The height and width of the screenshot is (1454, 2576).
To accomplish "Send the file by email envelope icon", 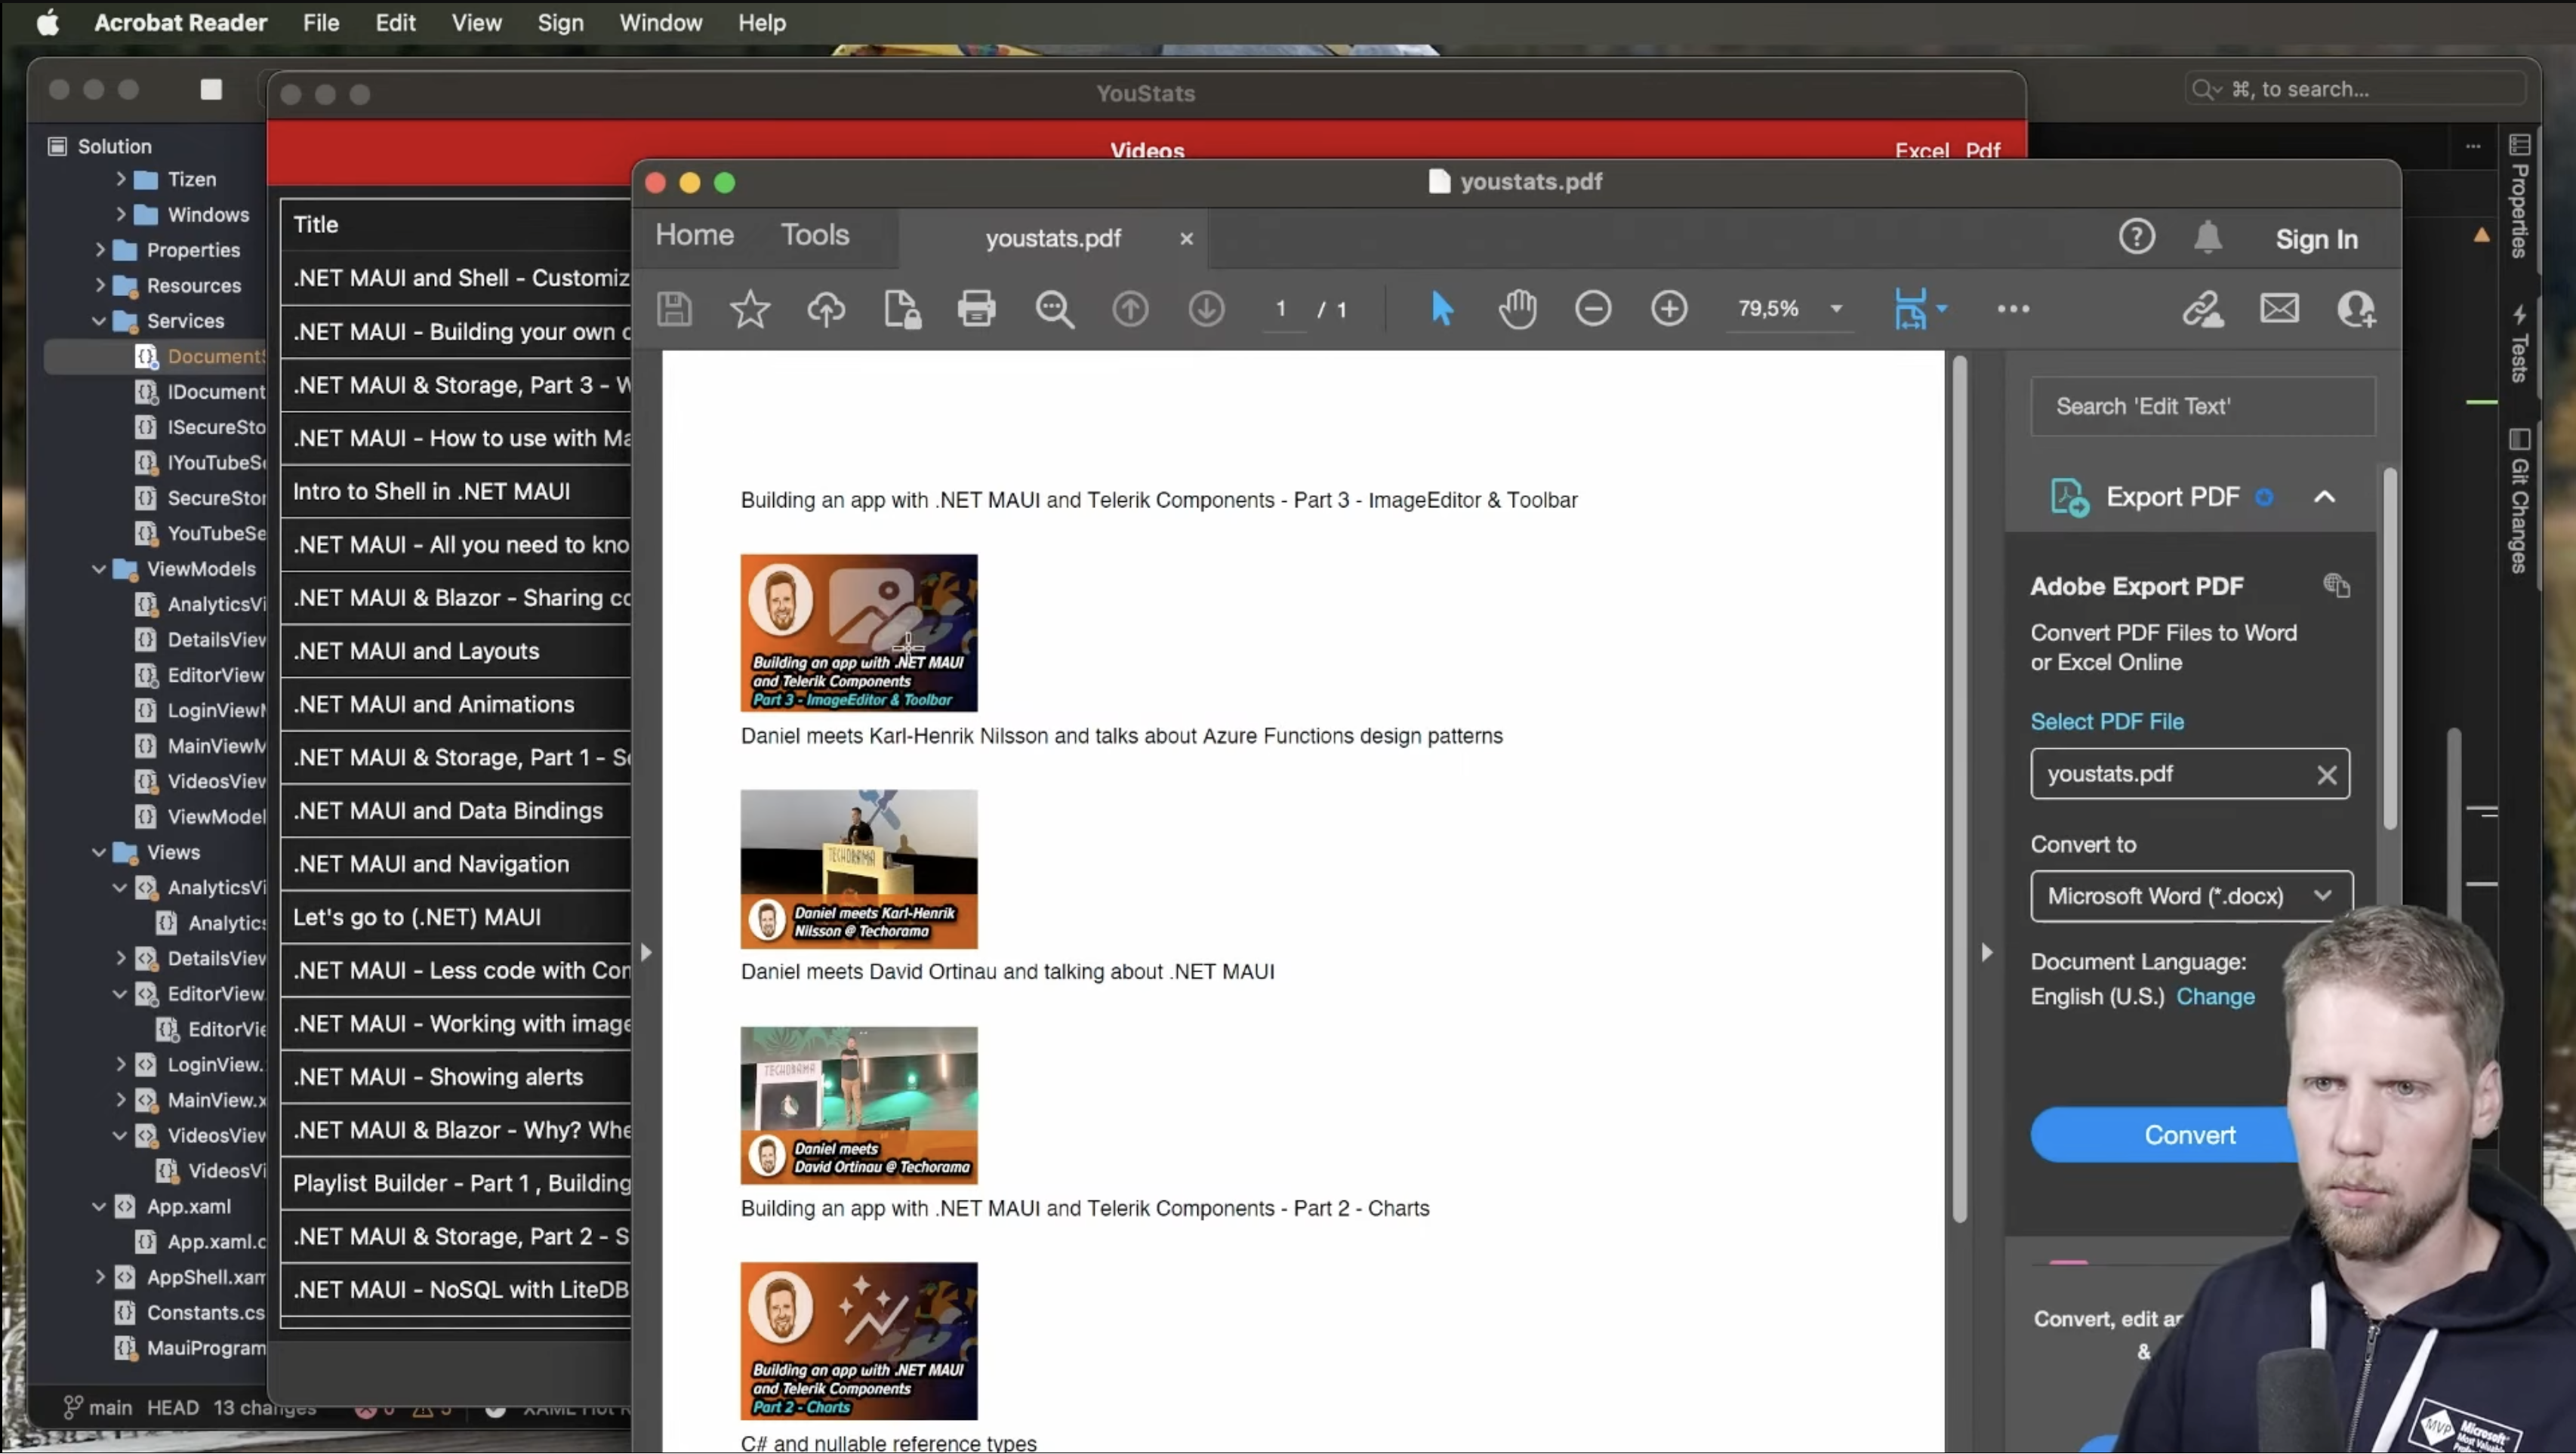I will 2280,309.
